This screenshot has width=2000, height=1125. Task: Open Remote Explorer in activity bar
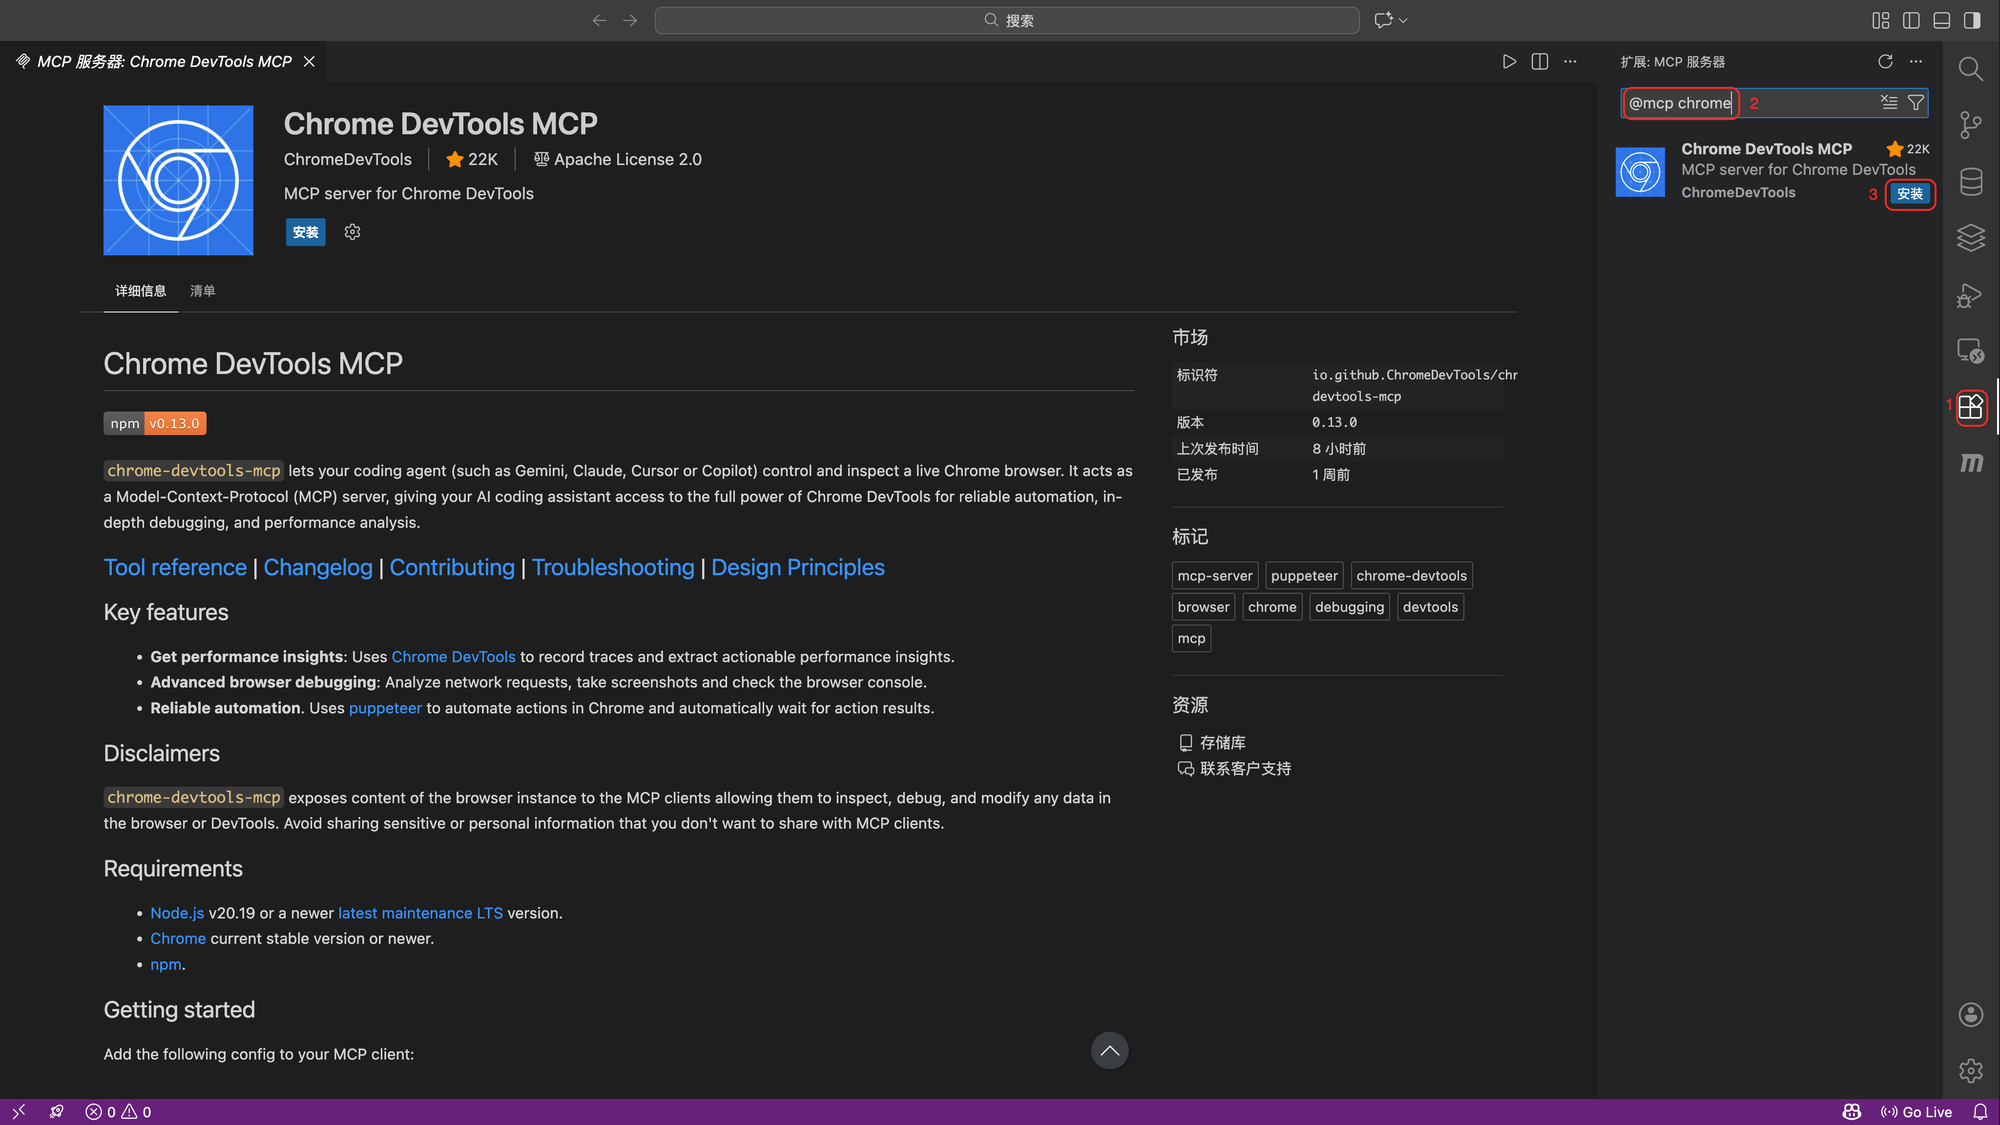(x=1970, y=351)
